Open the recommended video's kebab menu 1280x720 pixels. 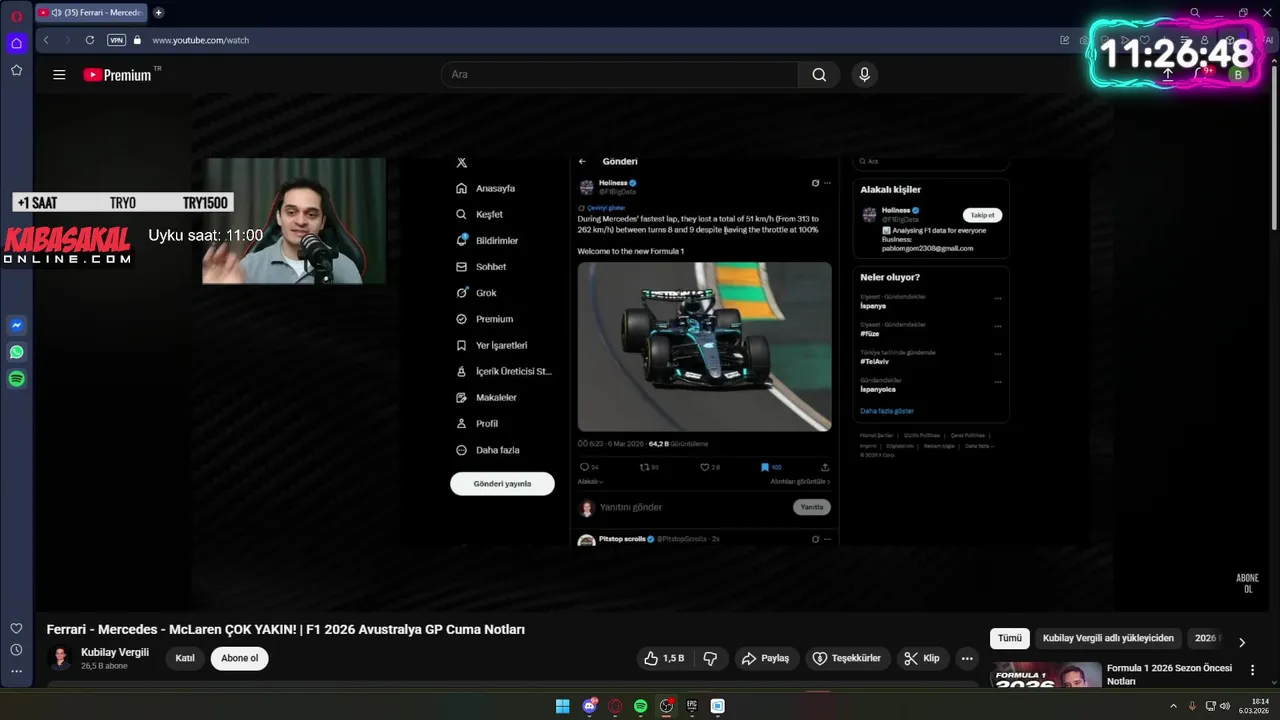pos(1252,670)
